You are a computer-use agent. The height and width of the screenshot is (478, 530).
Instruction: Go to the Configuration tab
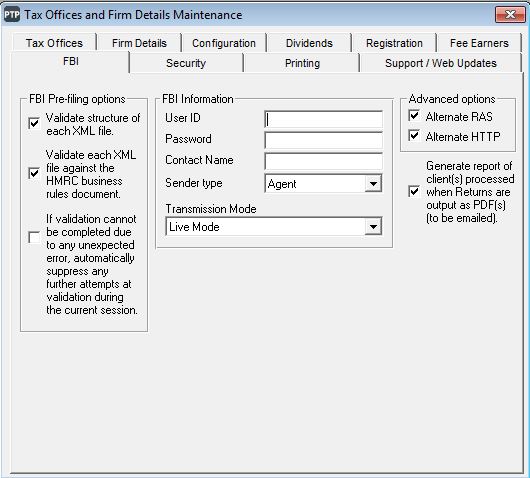[224, 43]
